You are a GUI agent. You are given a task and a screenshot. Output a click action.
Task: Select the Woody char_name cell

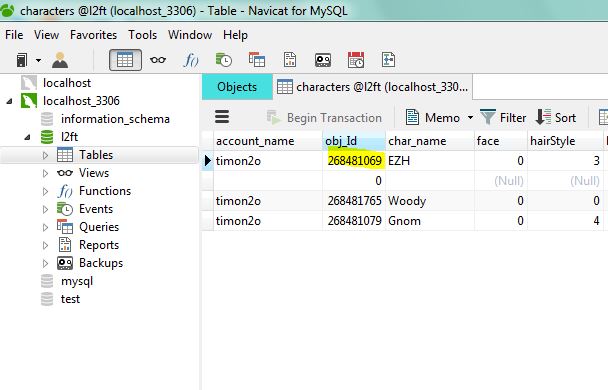(430, 201)
